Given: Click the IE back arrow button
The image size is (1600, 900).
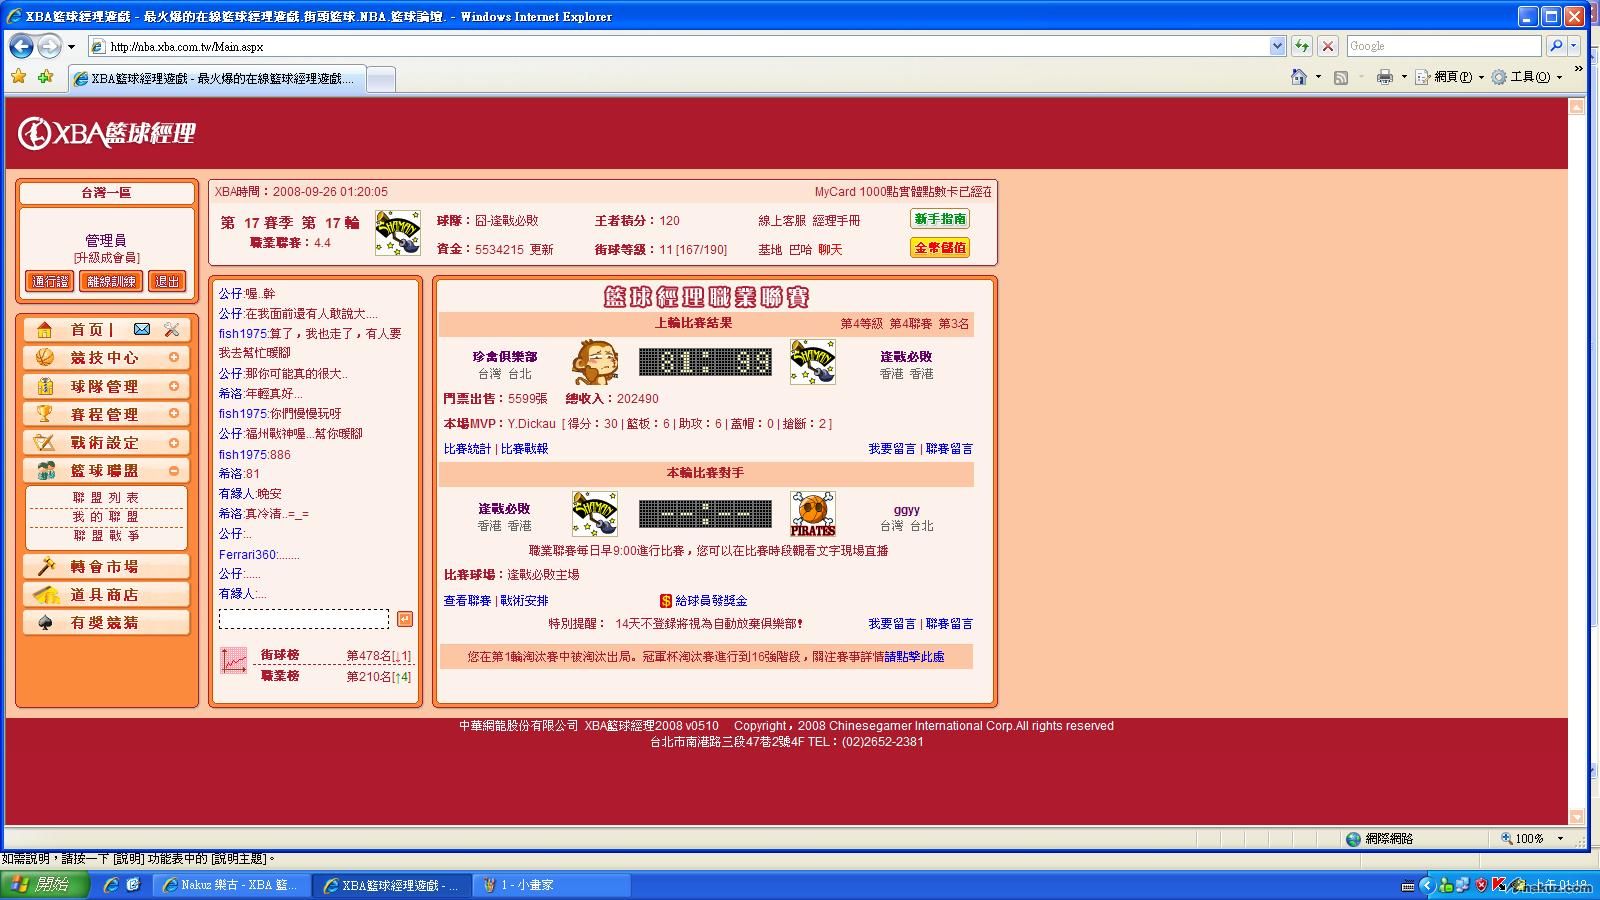Looking at the screenshot, I should tap(21, 46).
